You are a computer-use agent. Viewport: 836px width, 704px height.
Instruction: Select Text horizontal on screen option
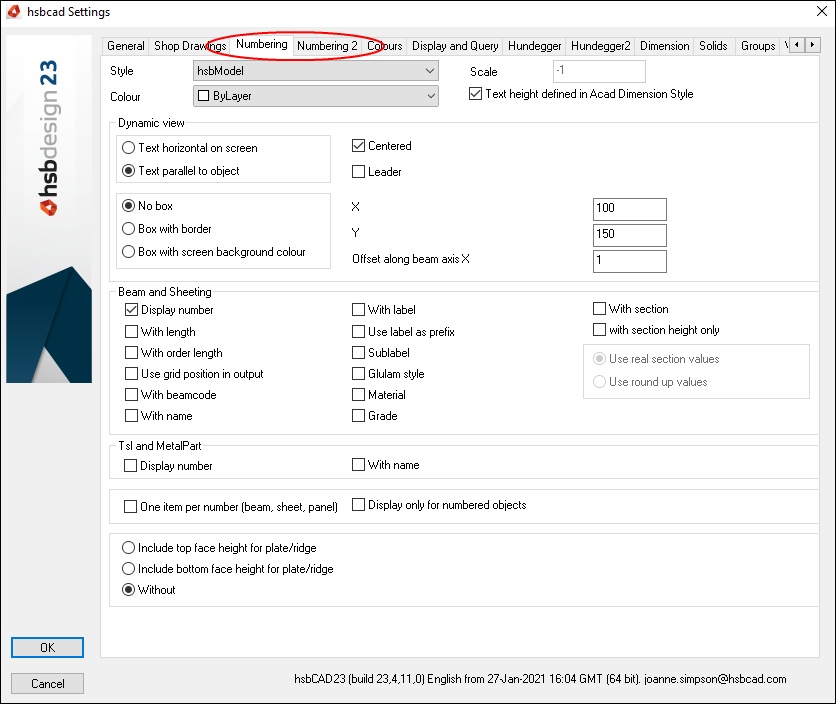189,148
